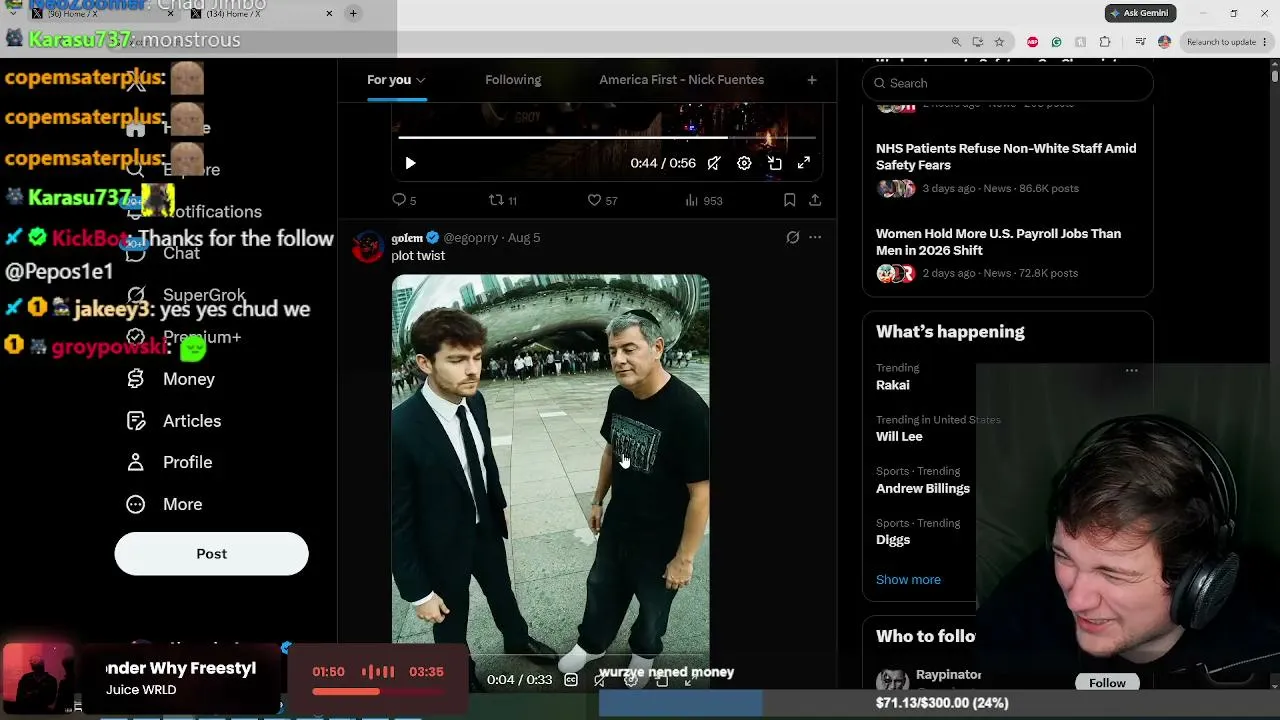This screenshot has height=720, width=1280.
Task: Open the grey extension icon beside Grammarly
Action: click(1080, 42)
